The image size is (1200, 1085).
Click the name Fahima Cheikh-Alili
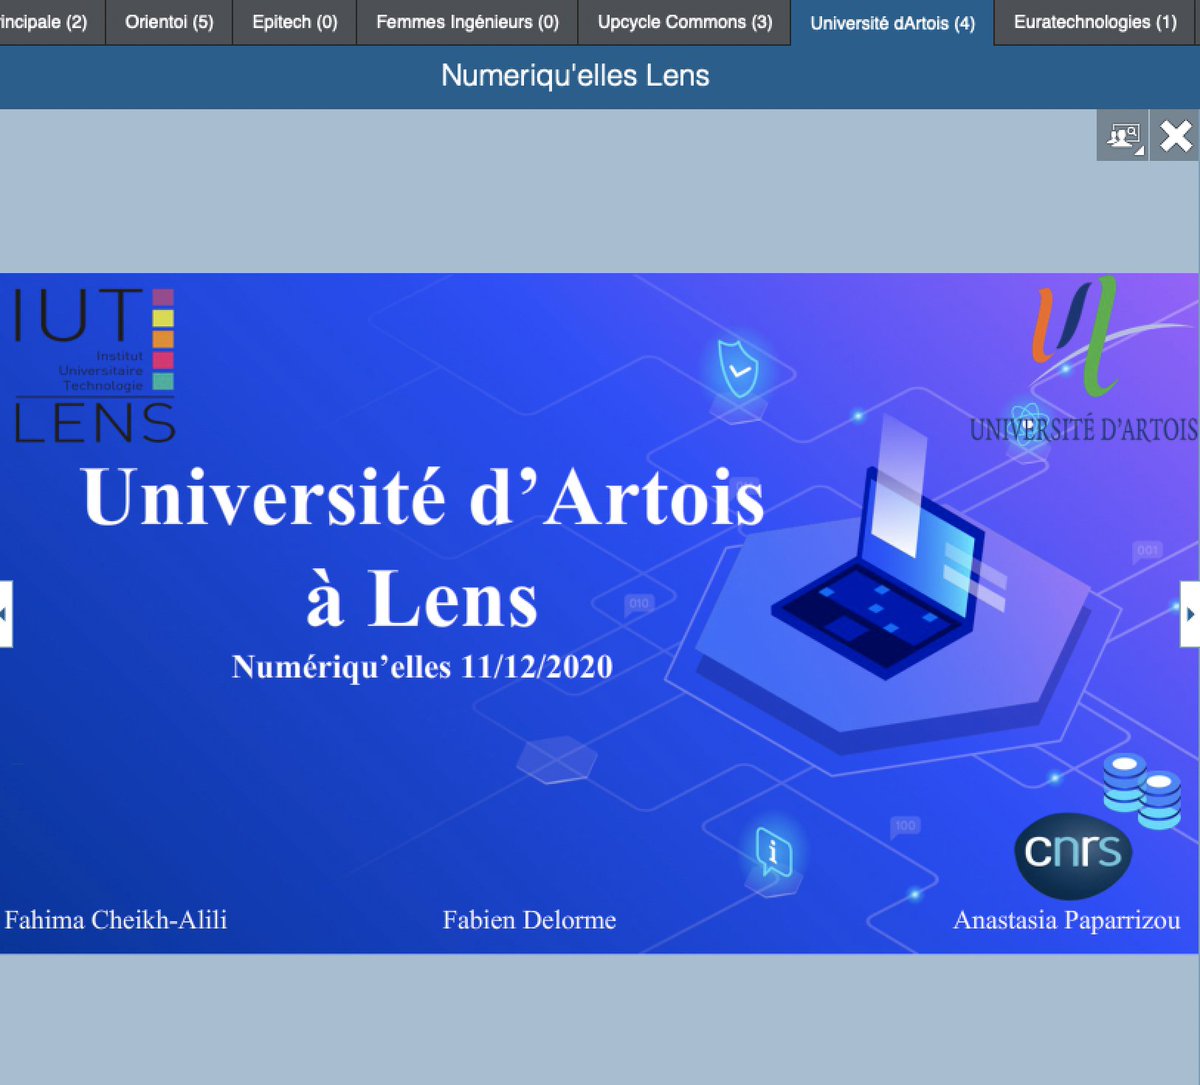pyautogui.click(x=116, y=920)
